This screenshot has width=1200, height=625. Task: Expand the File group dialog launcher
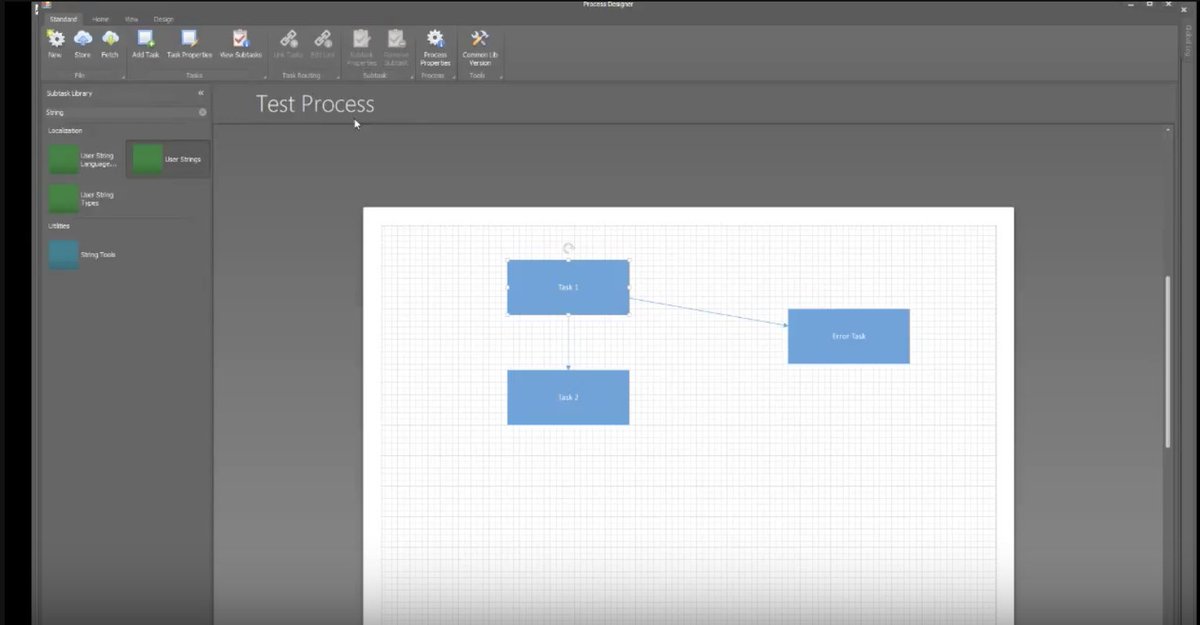pos(123,77)
